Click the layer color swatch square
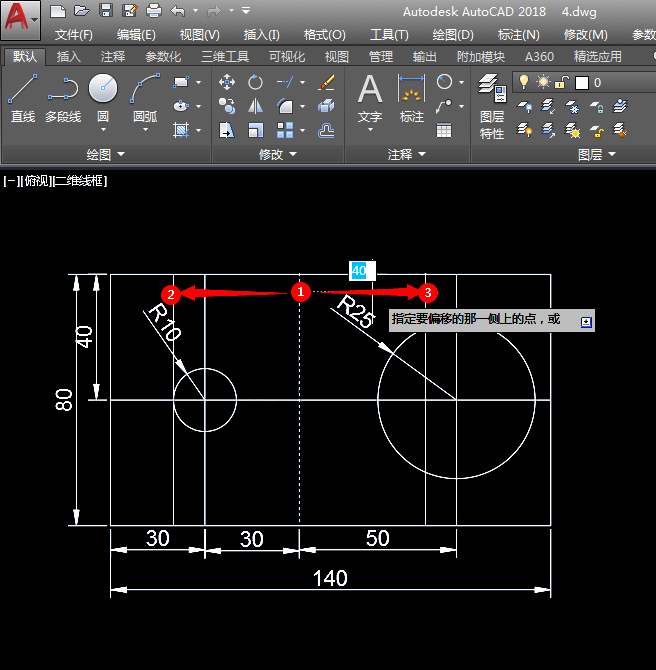The width and height of the screenshot is (656, 670). coord(581,82)
